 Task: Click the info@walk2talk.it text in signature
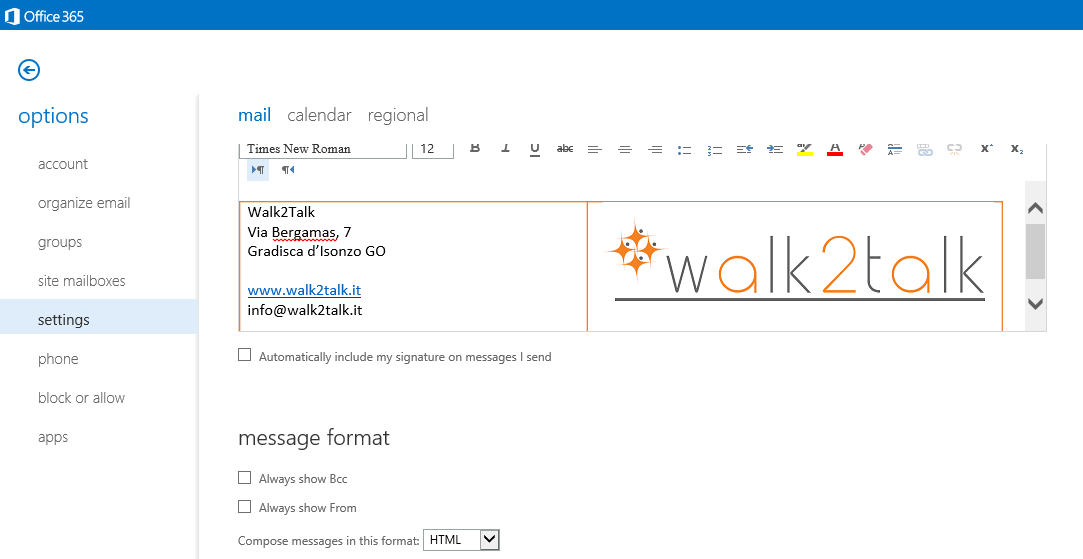tap(305, 310)
